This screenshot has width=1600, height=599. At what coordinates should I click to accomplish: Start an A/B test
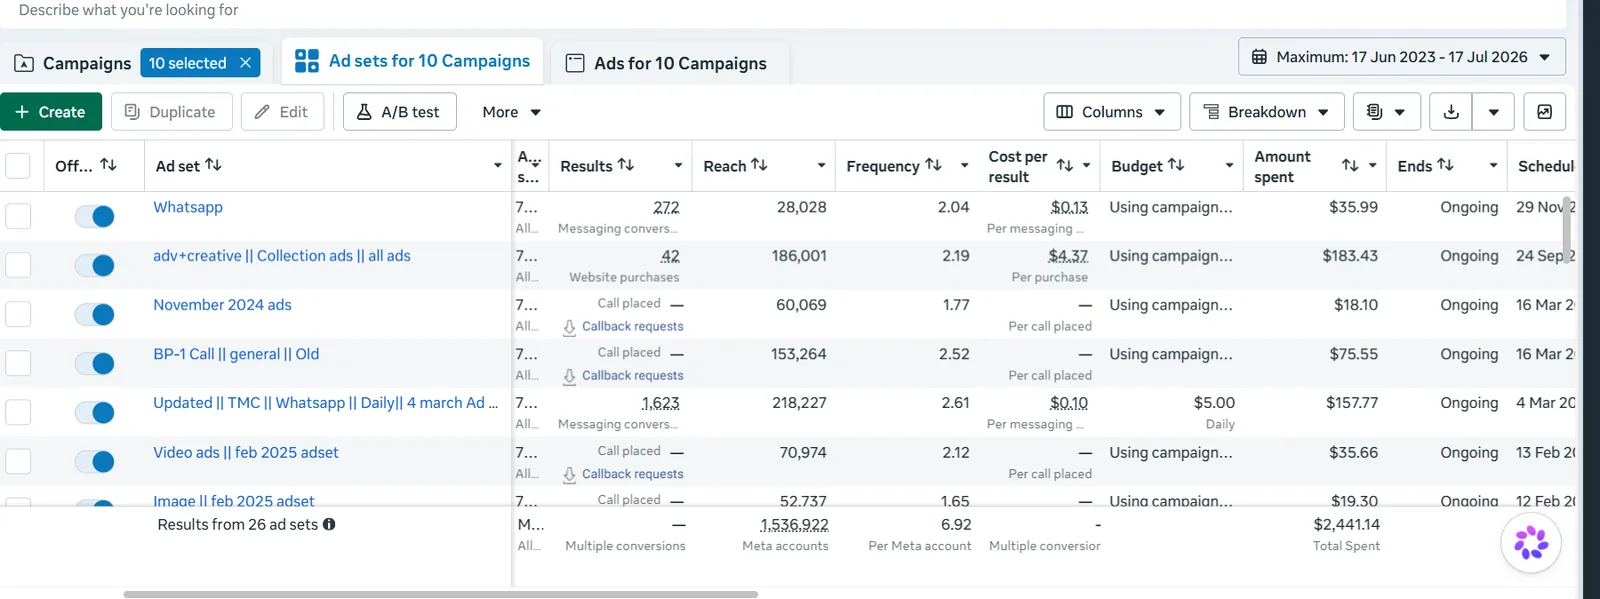point(399,112)
